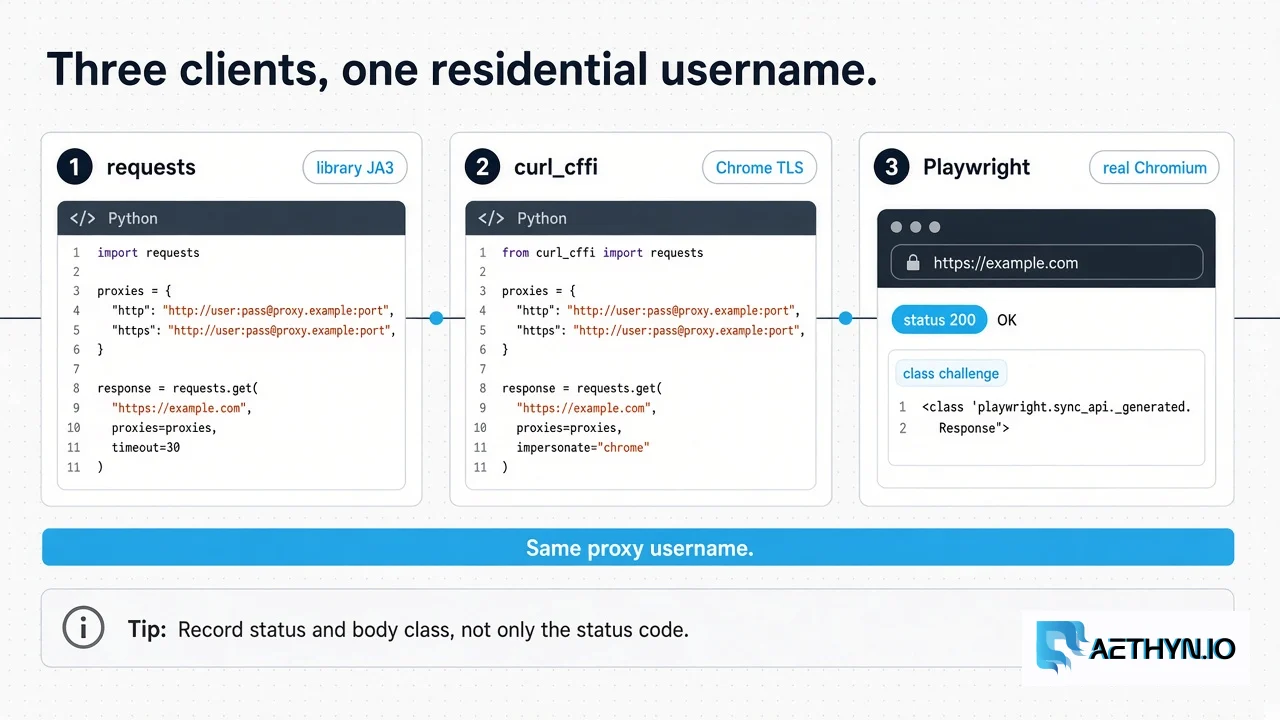The image size is (1280, 720).
Task: Click the class challenge tag
Action: [x=950, y=373]
